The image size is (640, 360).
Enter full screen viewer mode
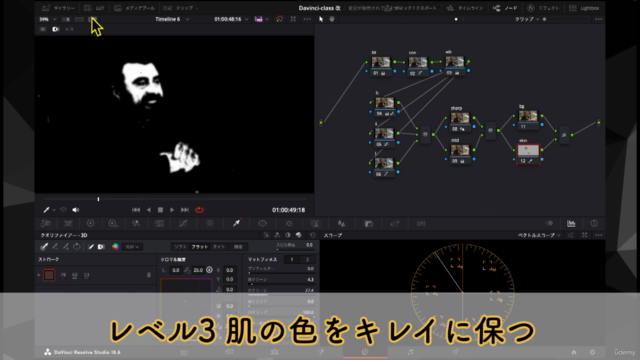(293, 19)
